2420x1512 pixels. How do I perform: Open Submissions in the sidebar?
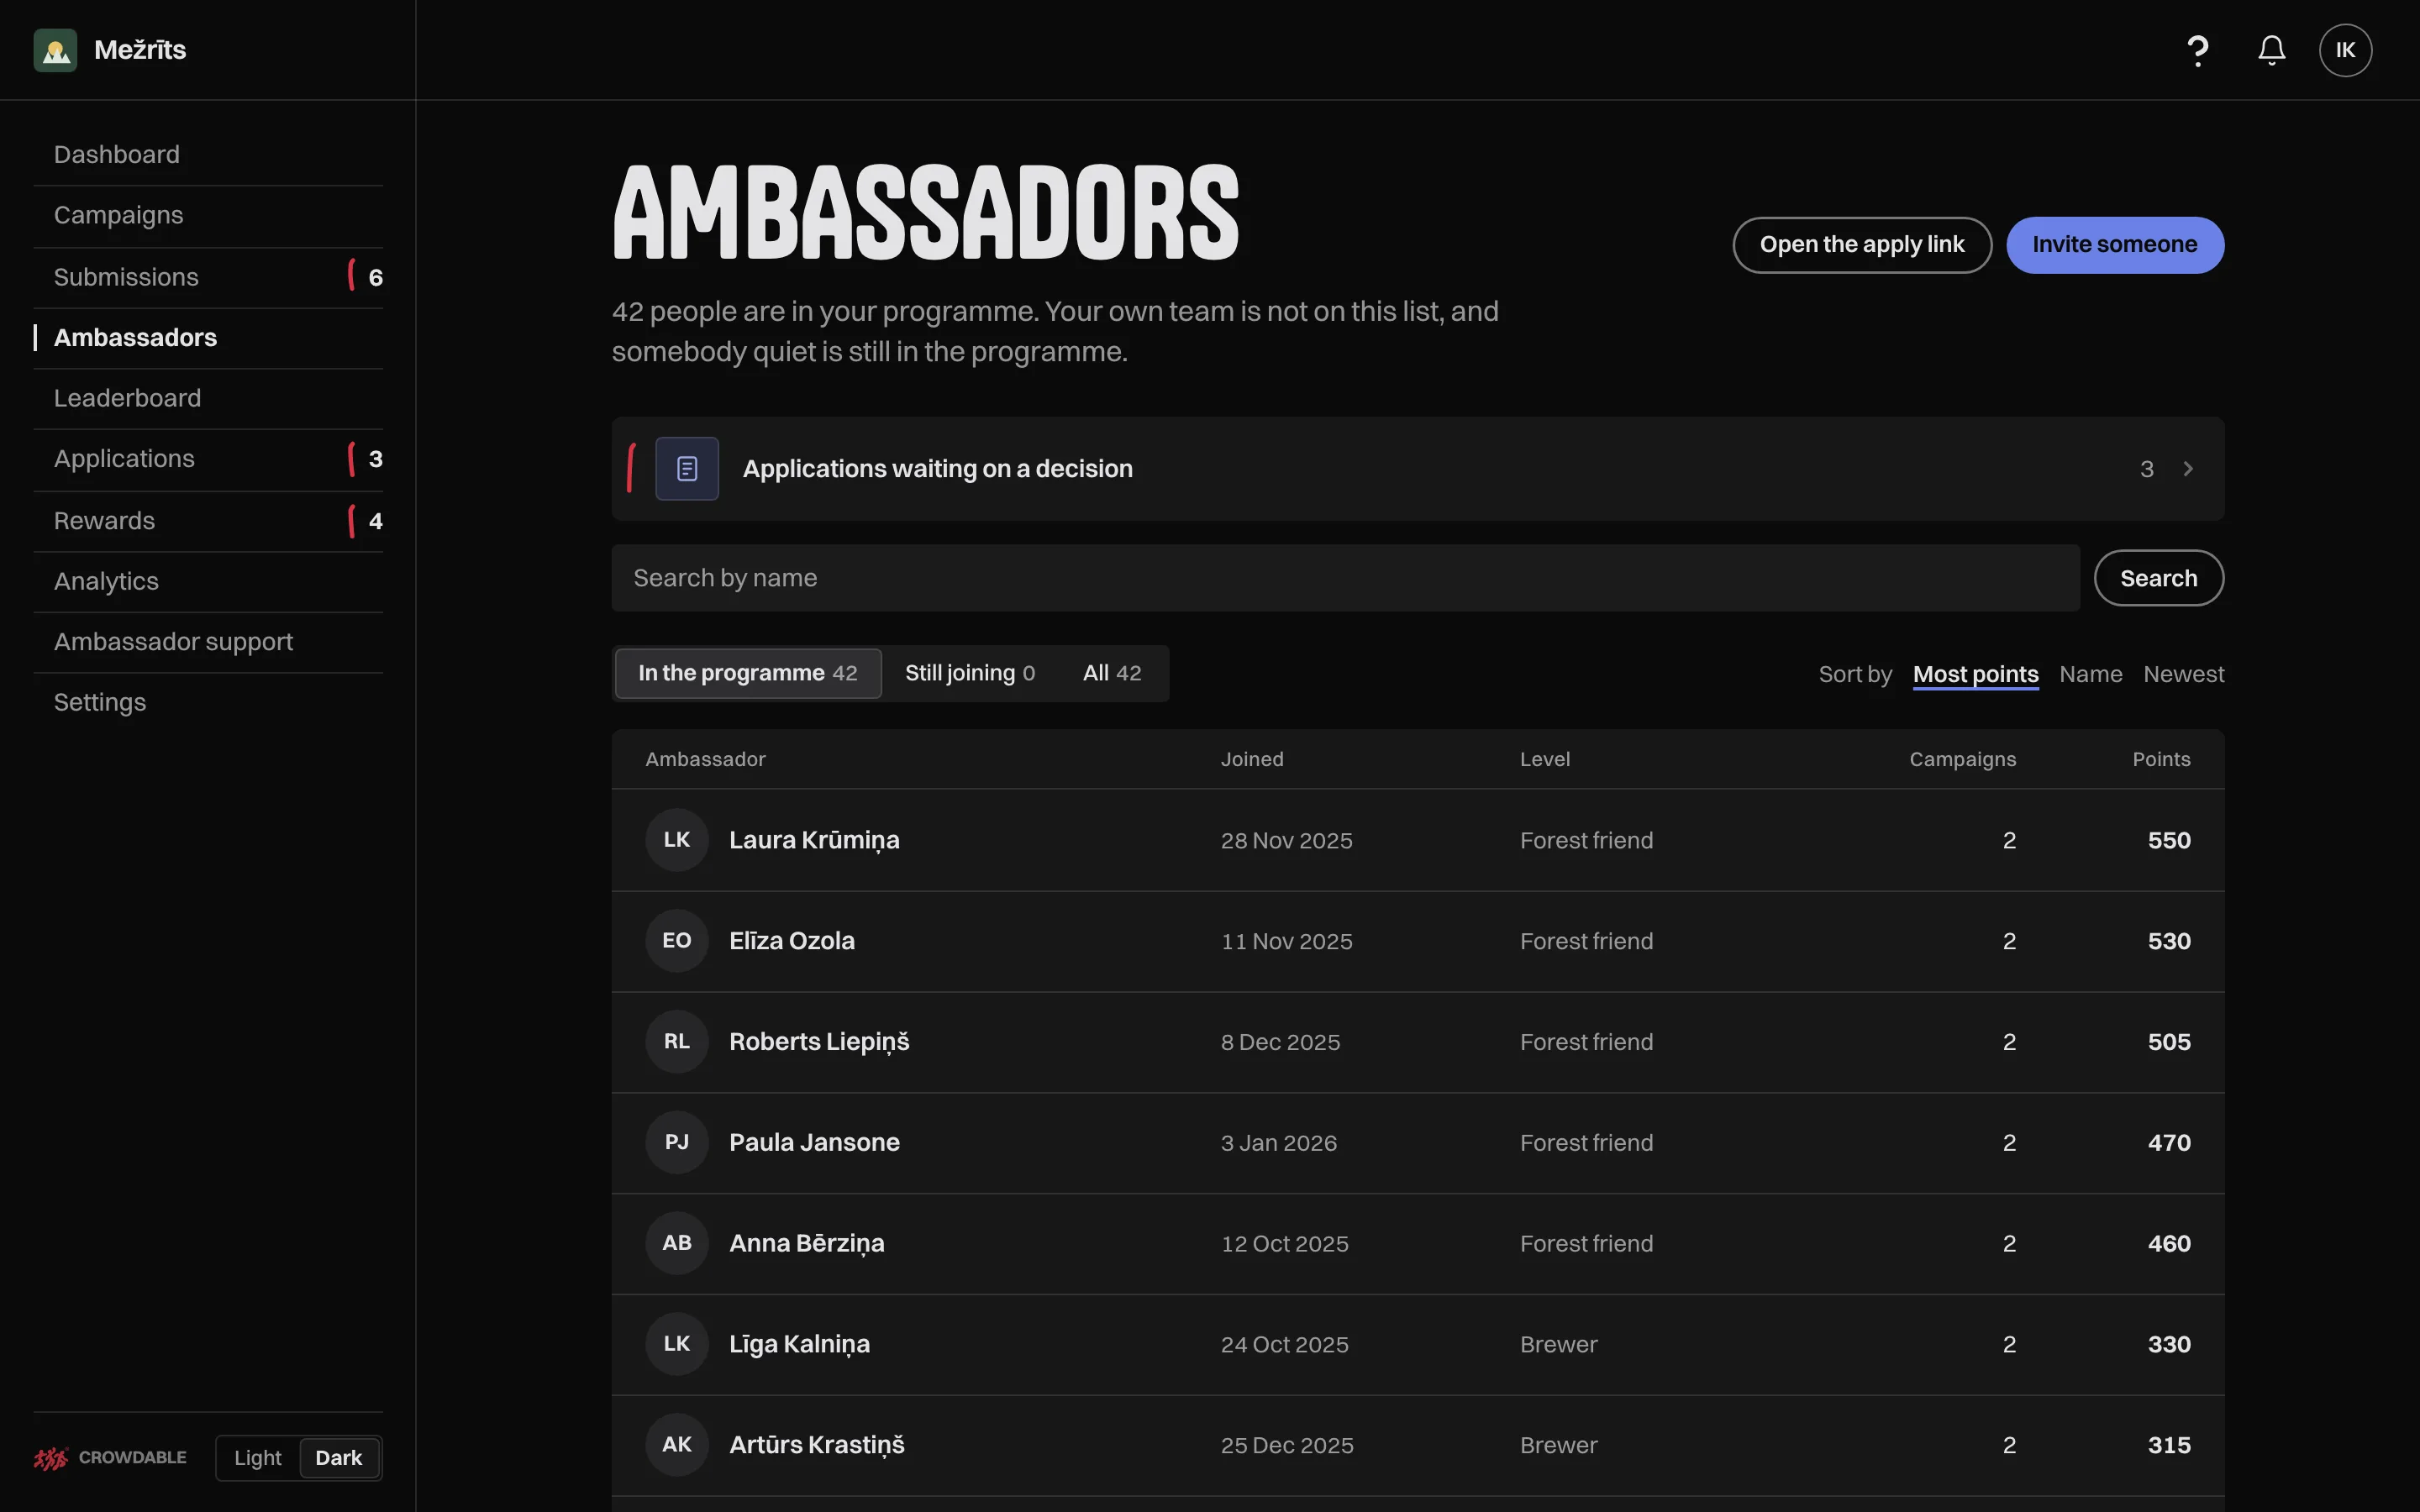[208, 277]
